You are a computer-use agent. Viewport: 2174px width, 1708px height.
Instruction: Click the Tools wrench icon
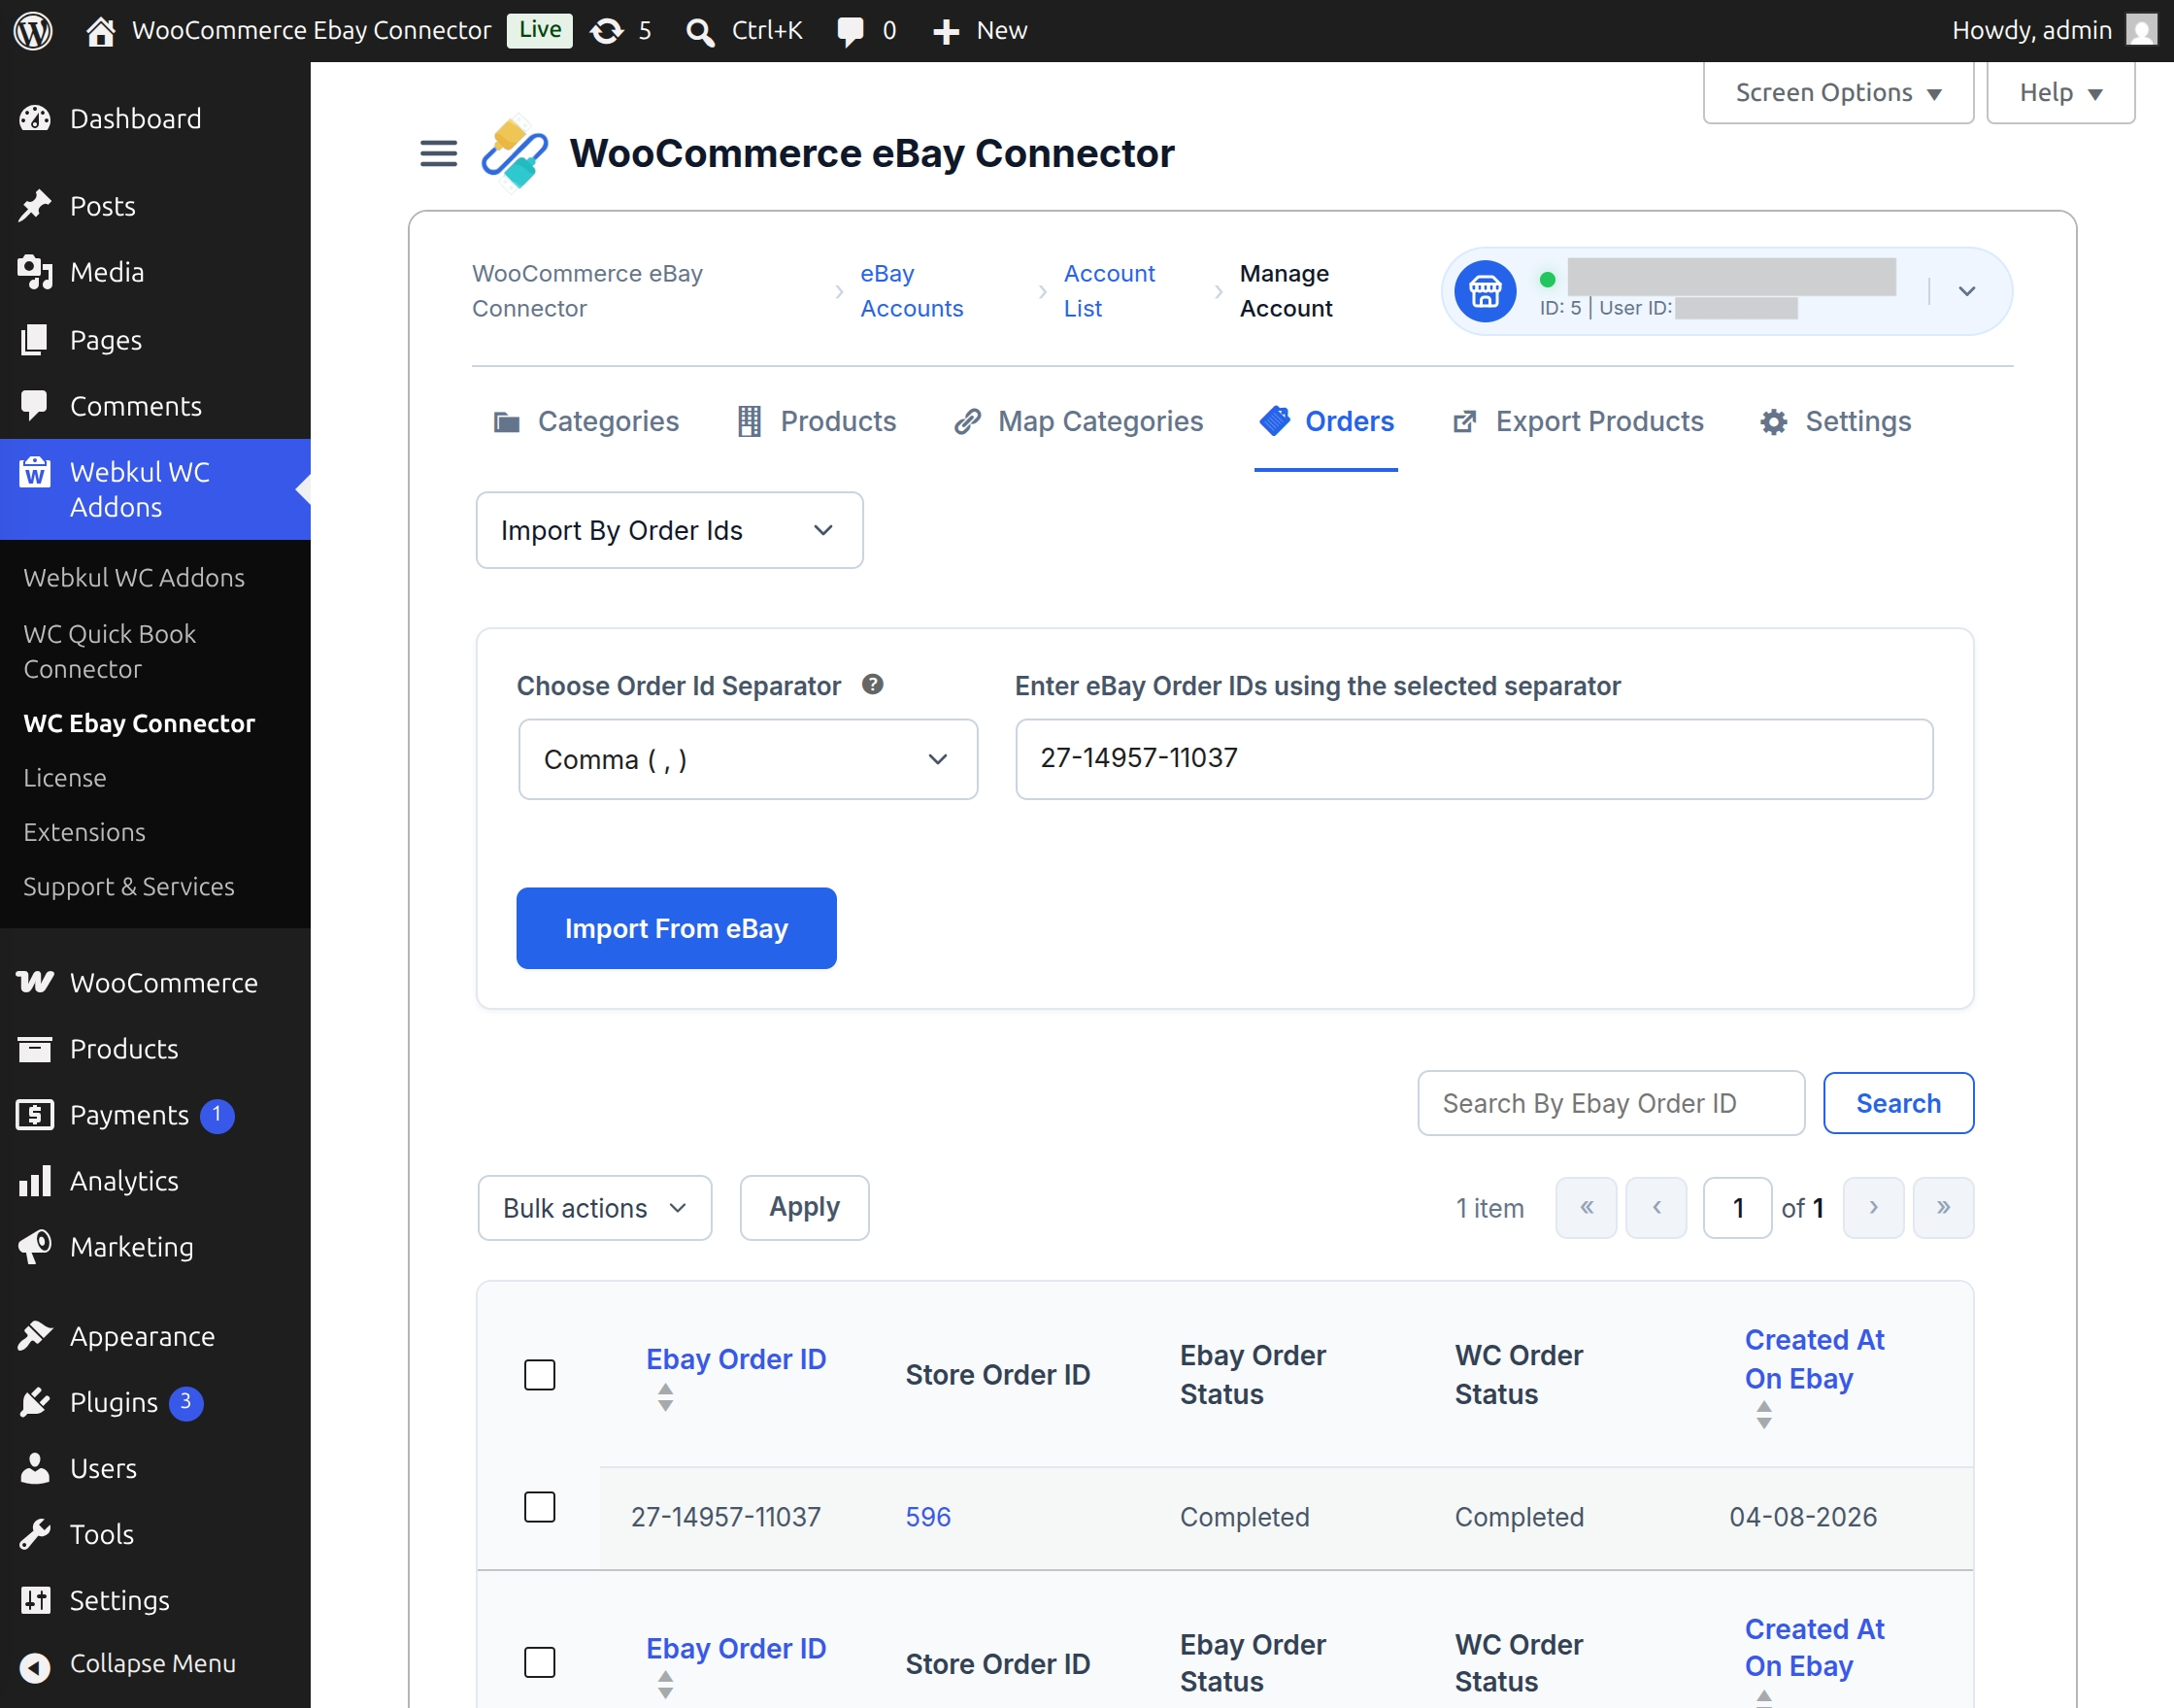point(35,1534)
